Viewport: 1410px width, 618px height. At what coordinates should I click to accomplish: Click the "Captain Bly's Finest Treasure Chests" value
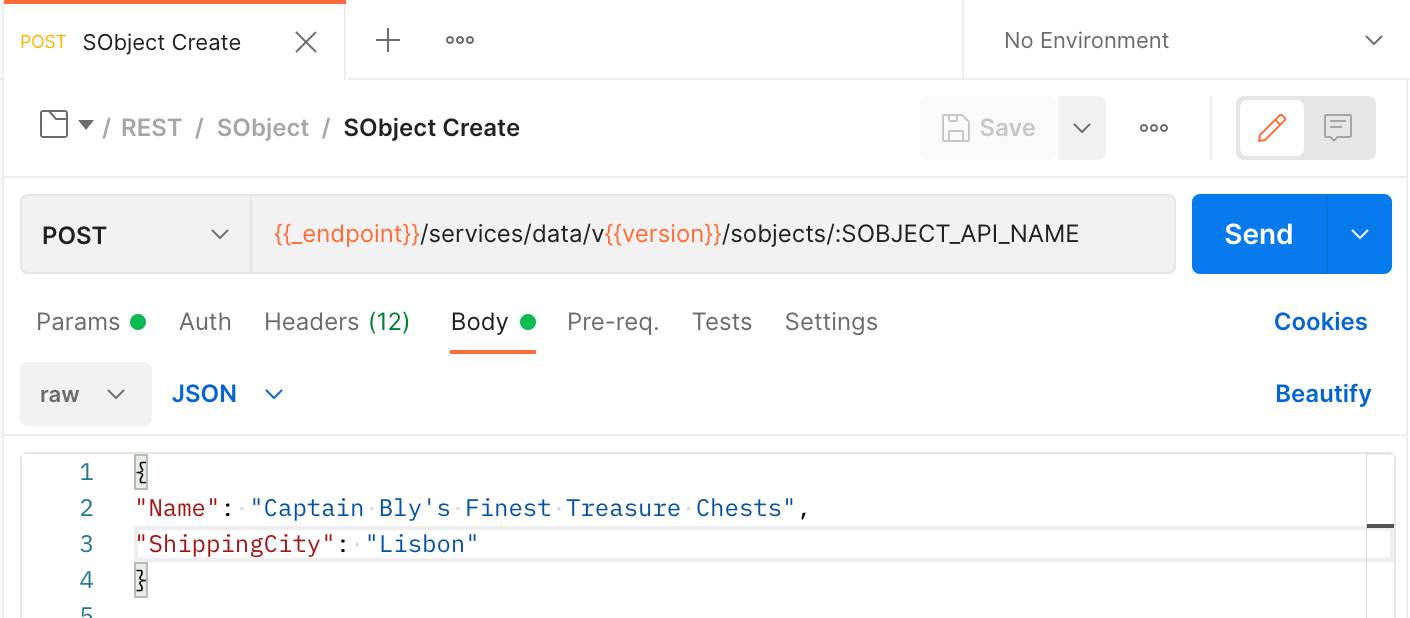(523, 508)
